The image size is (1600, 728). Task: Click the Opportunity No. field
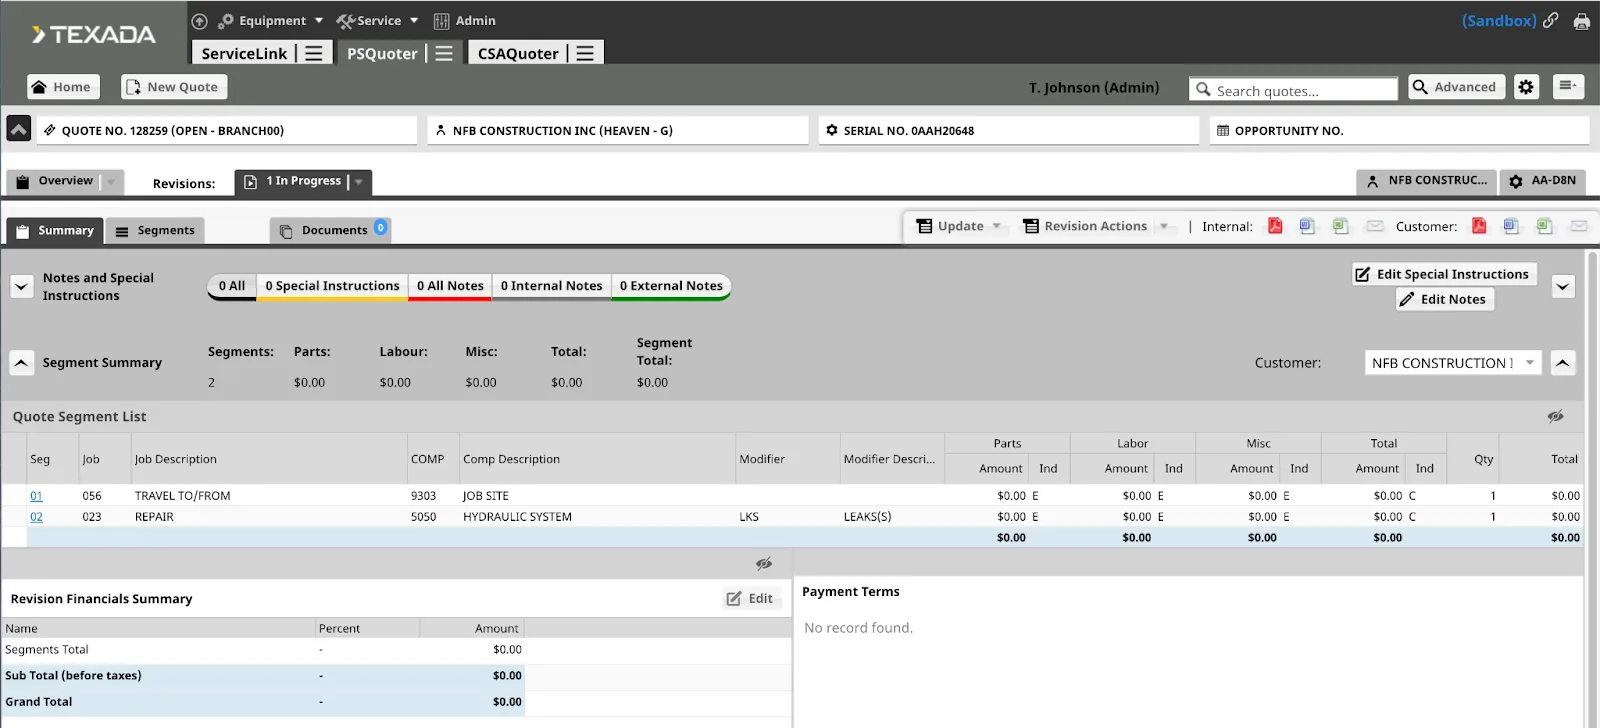click(x=1400, y=131)
